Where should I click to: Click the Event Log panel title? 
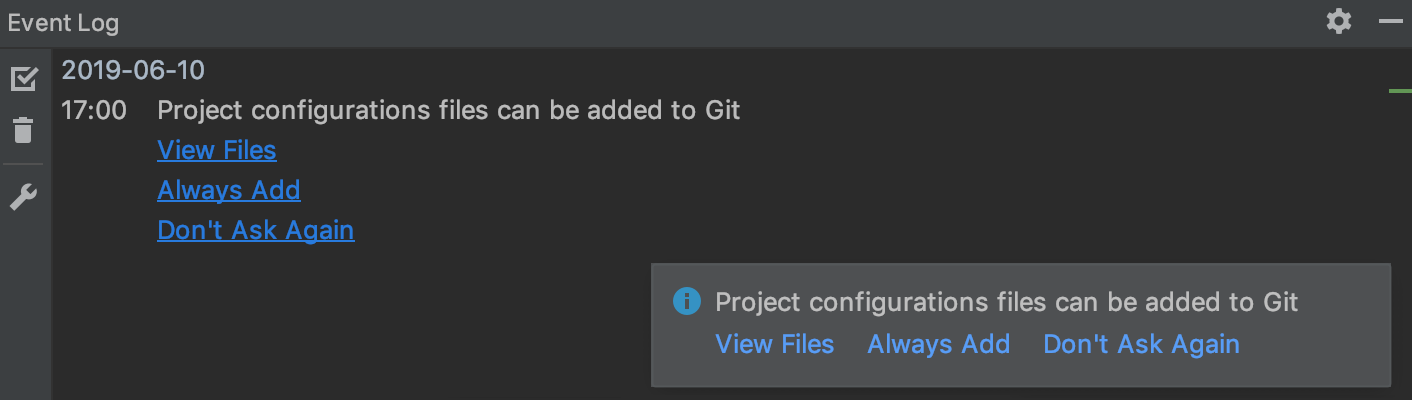tap(63, 22)
